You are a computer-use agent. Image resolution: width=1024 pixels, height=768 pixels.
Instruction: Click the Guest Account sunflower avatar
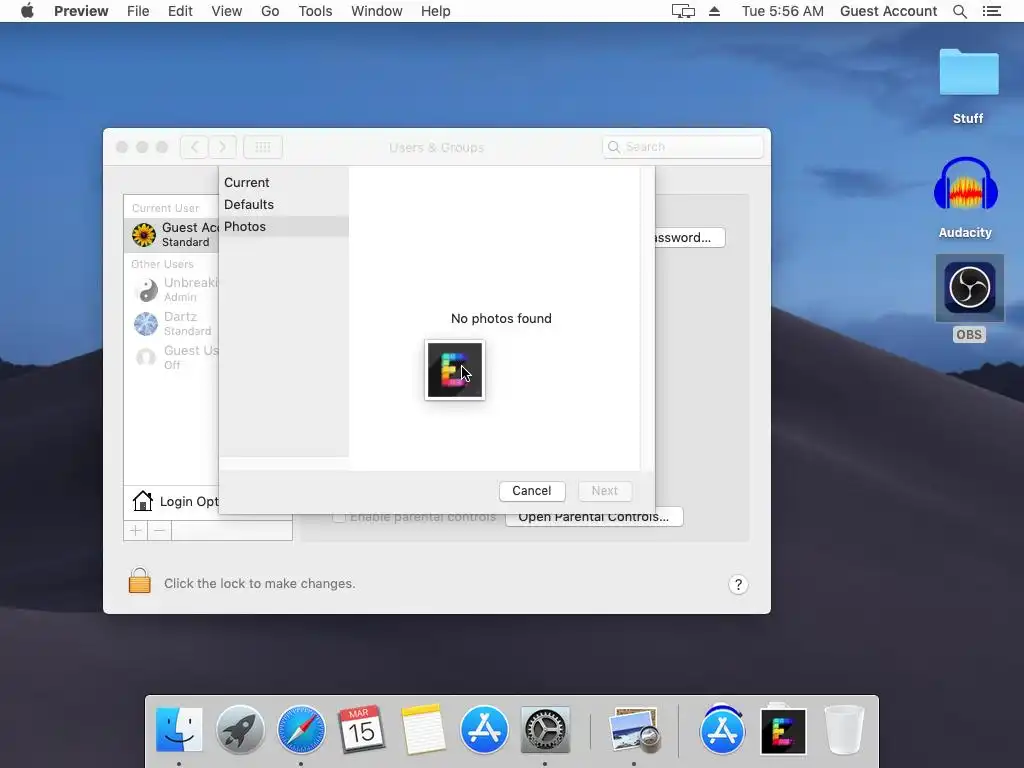[x=144, y=234]
